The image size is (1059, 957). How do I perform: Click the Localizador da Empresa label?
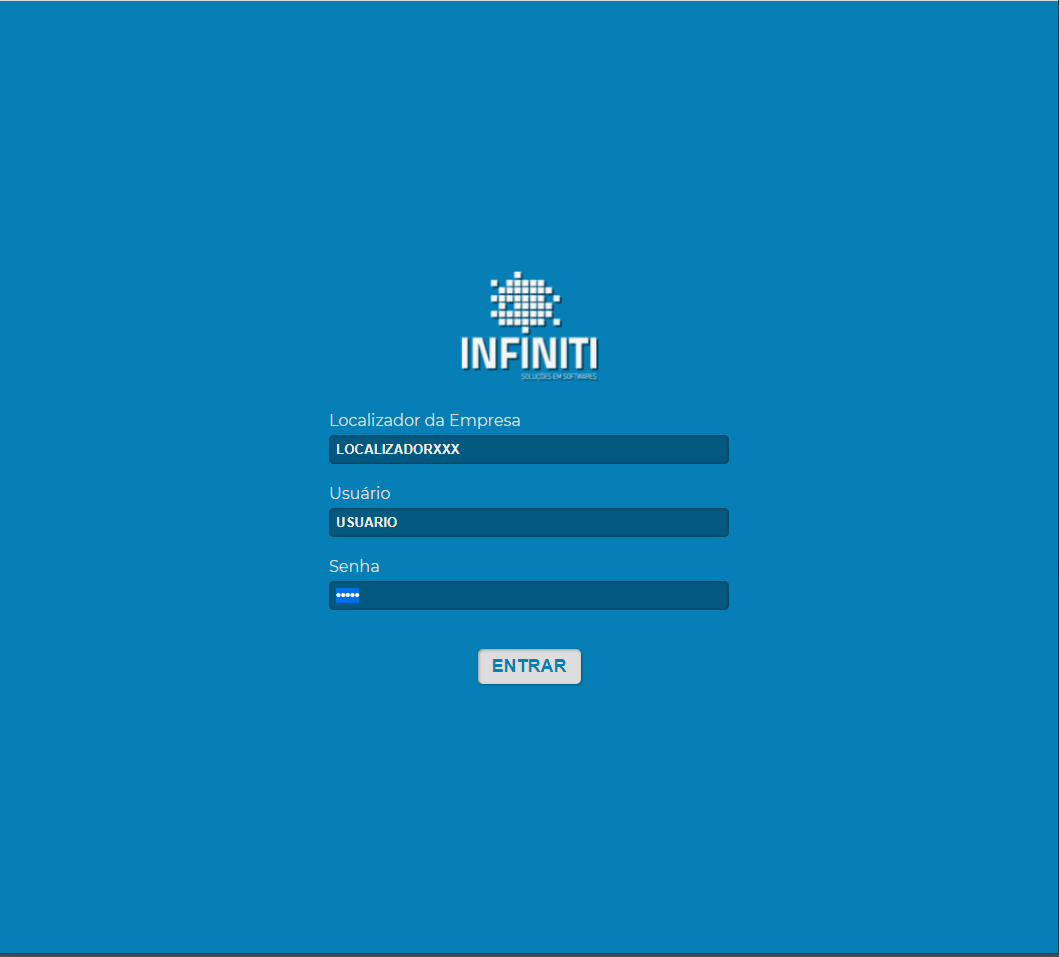pos(424,420)
